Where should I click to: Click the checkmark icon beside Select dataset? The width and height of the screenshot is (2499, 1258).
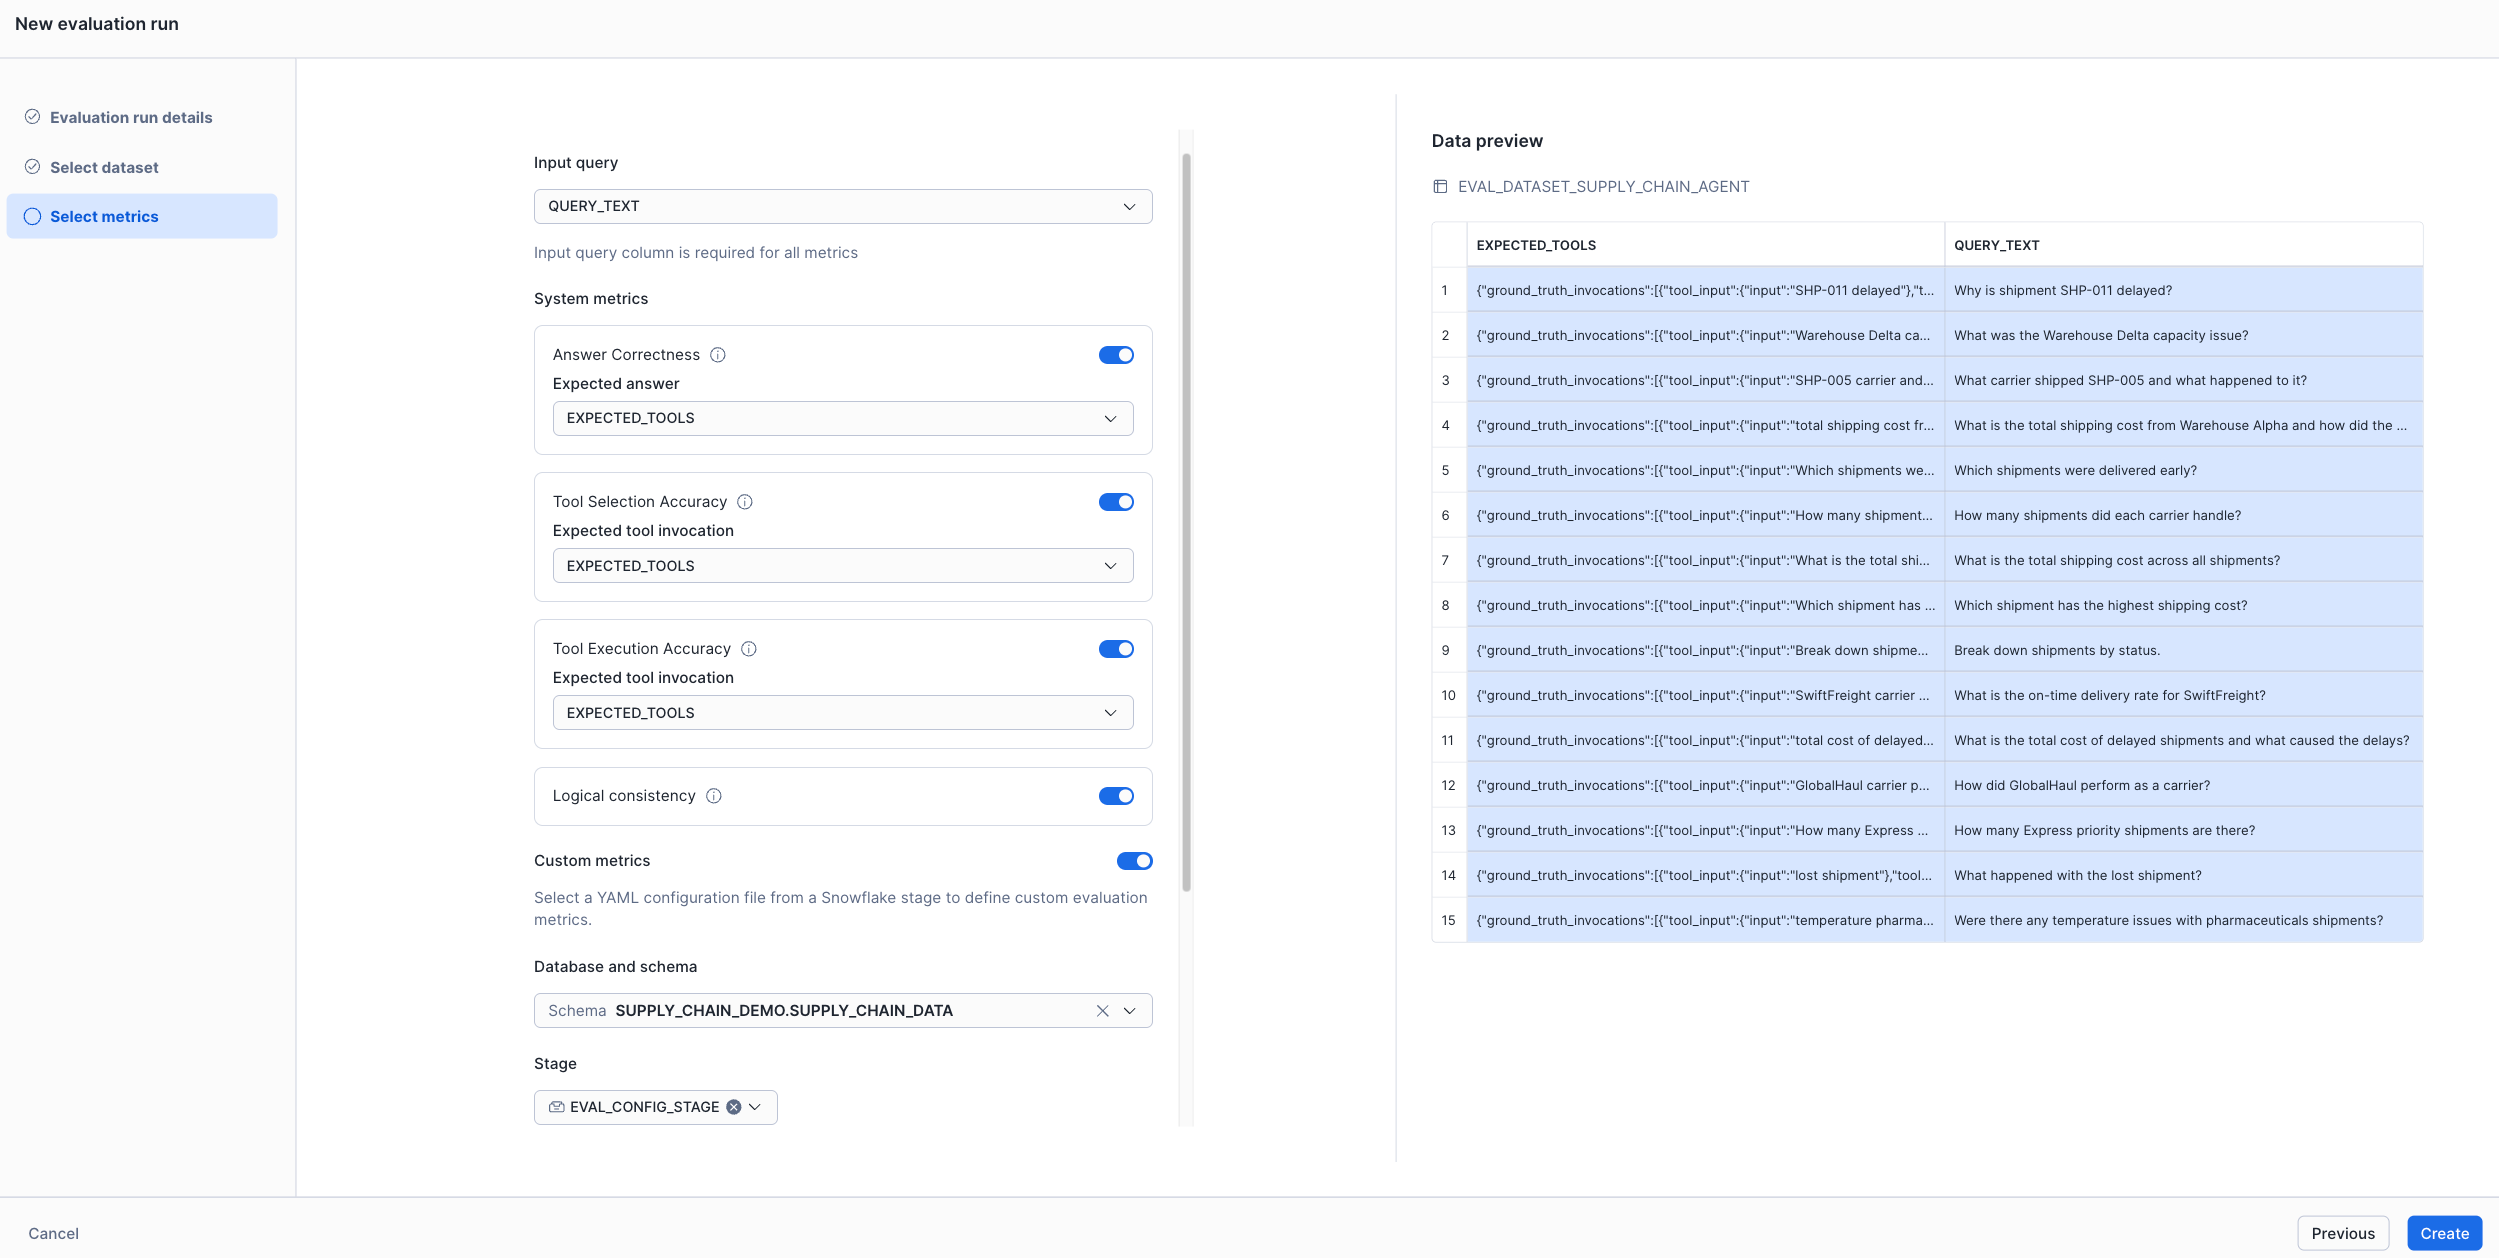(33, 166)
